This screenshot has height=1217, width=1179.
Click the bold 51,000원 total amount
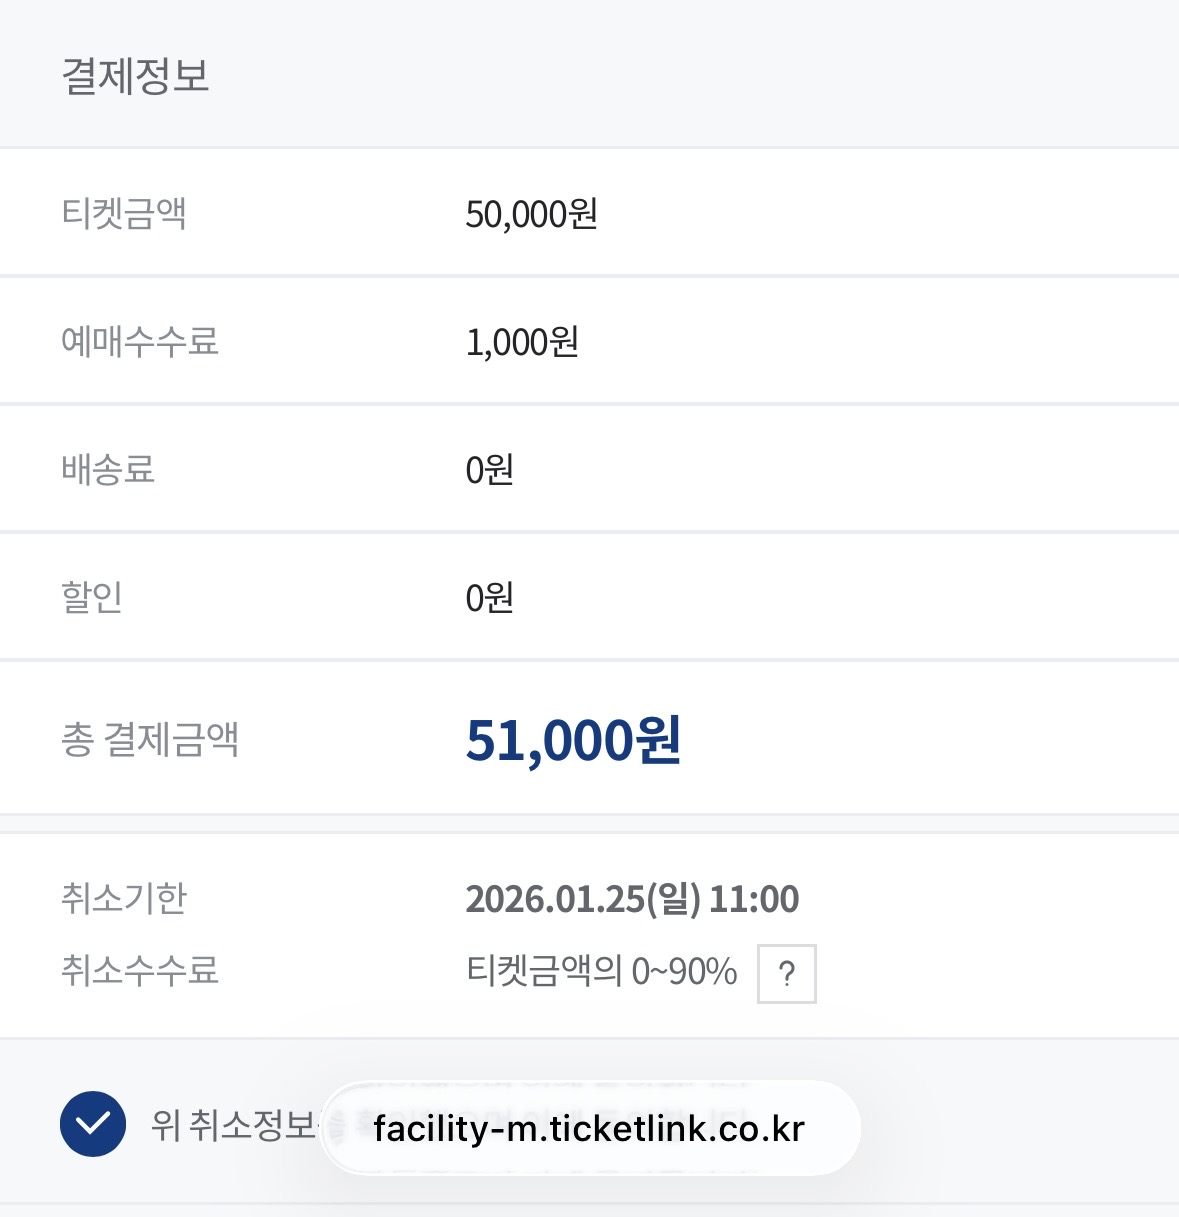[x=573, y=741]
